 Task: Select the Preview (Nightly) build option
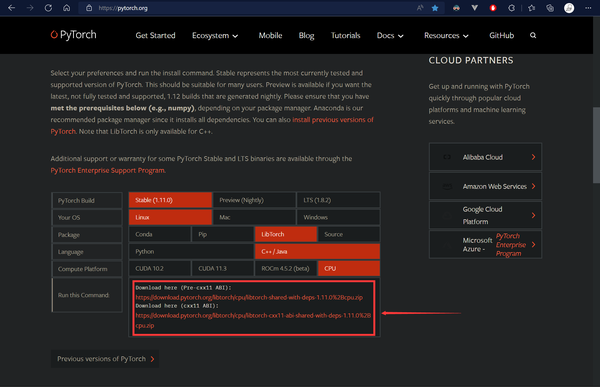[x=254, y=200]
